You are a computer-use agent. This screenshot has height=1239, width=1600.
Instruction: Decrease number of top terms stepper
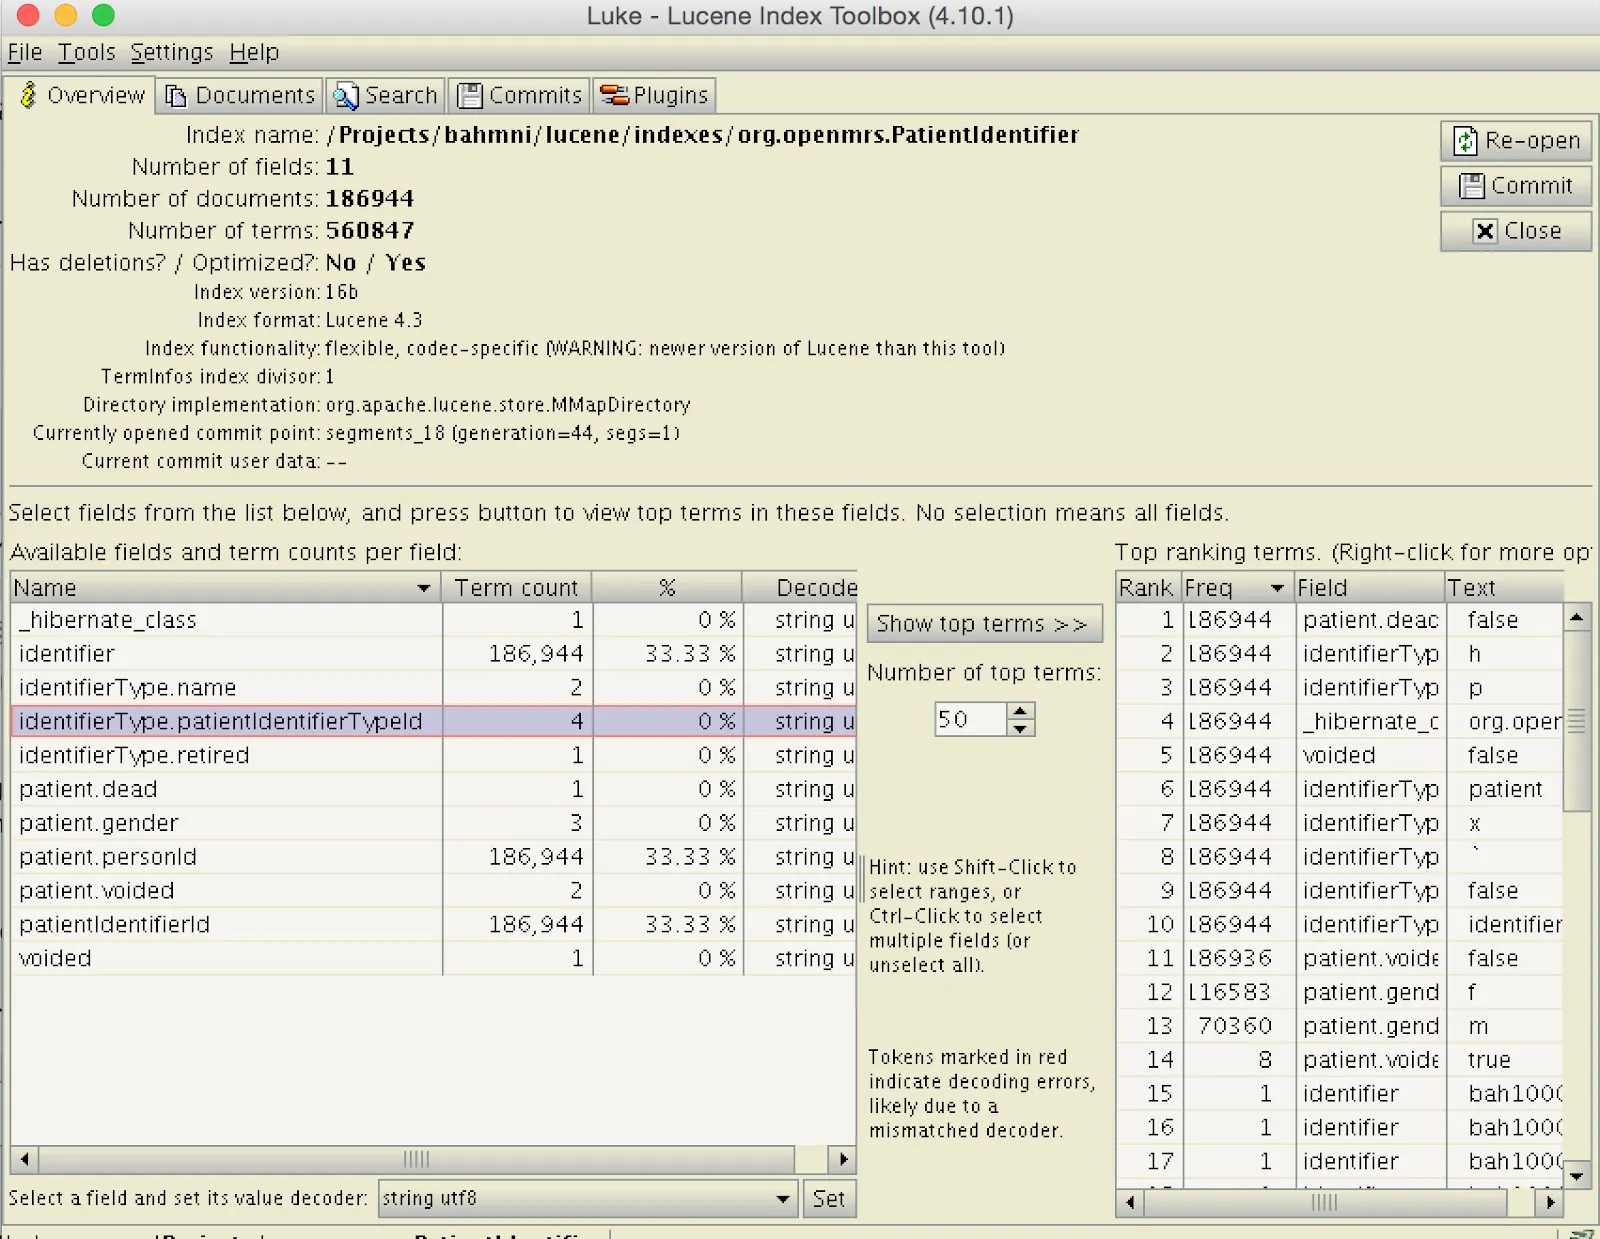click(x=1019, y=728)
